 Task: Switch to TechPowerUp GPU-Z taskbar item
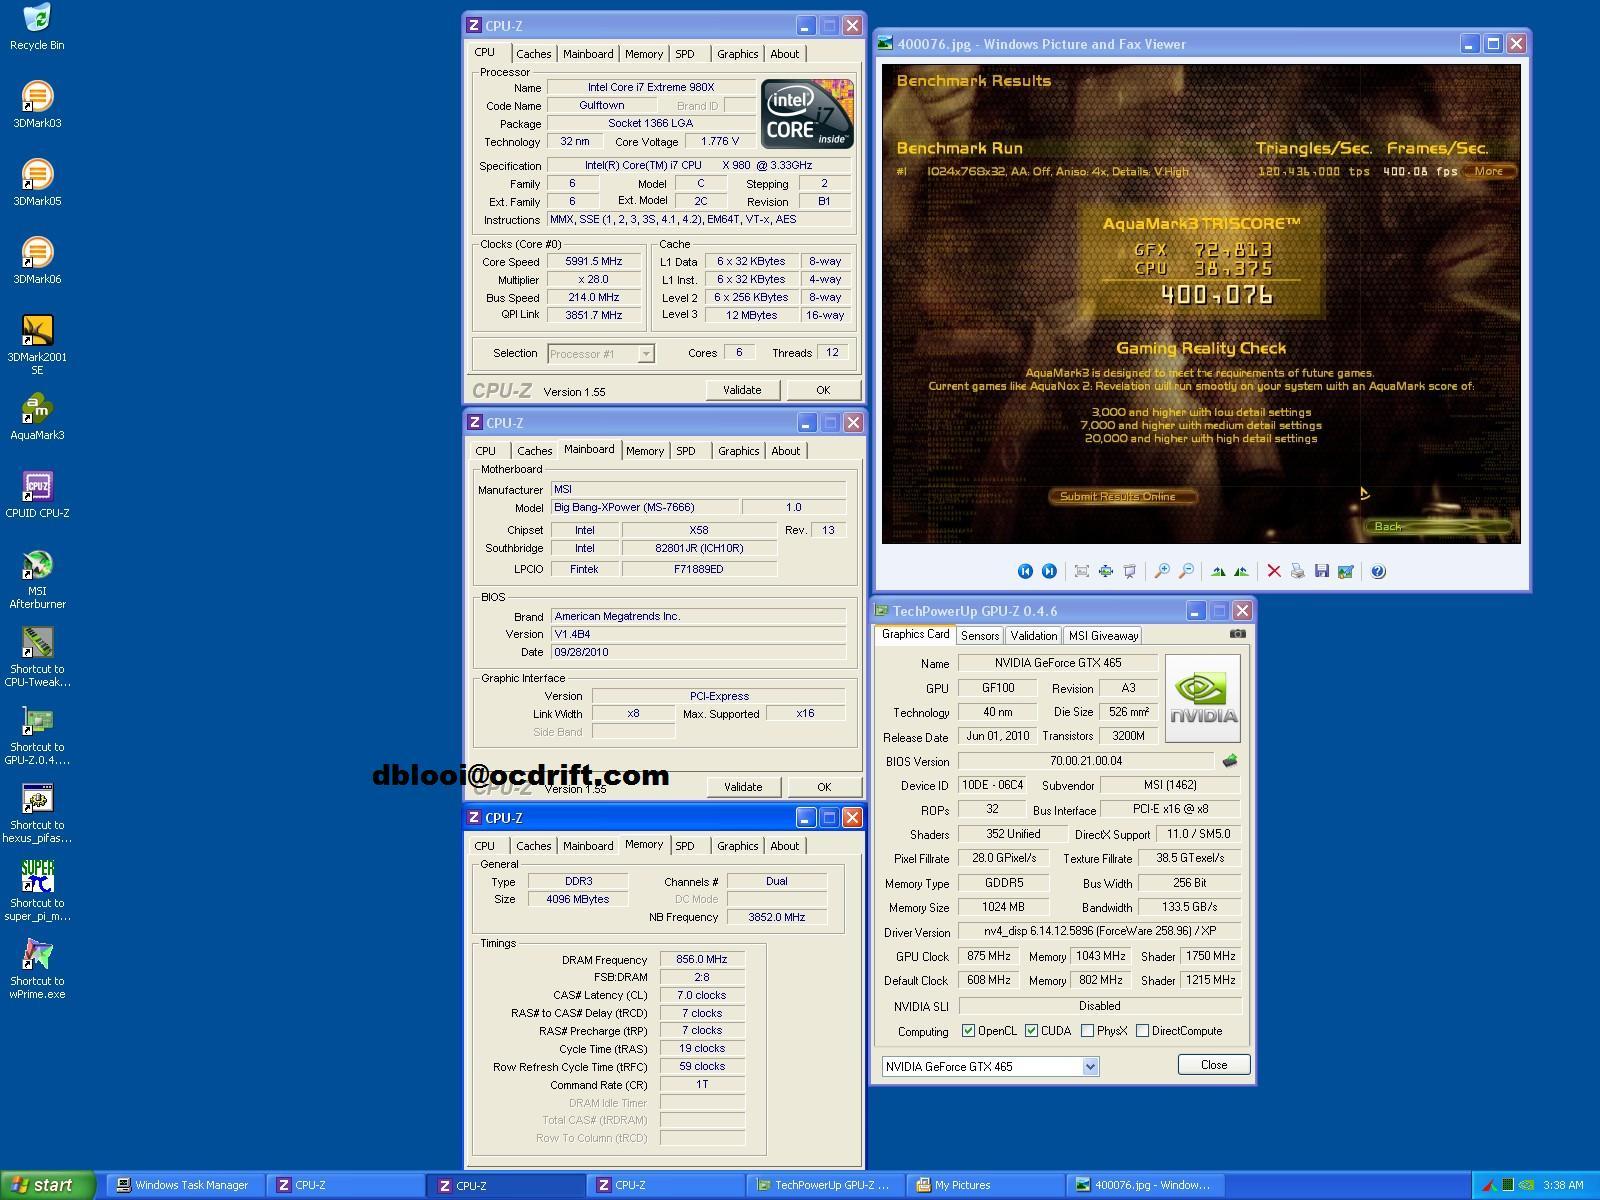click(x=826, y=1185)
